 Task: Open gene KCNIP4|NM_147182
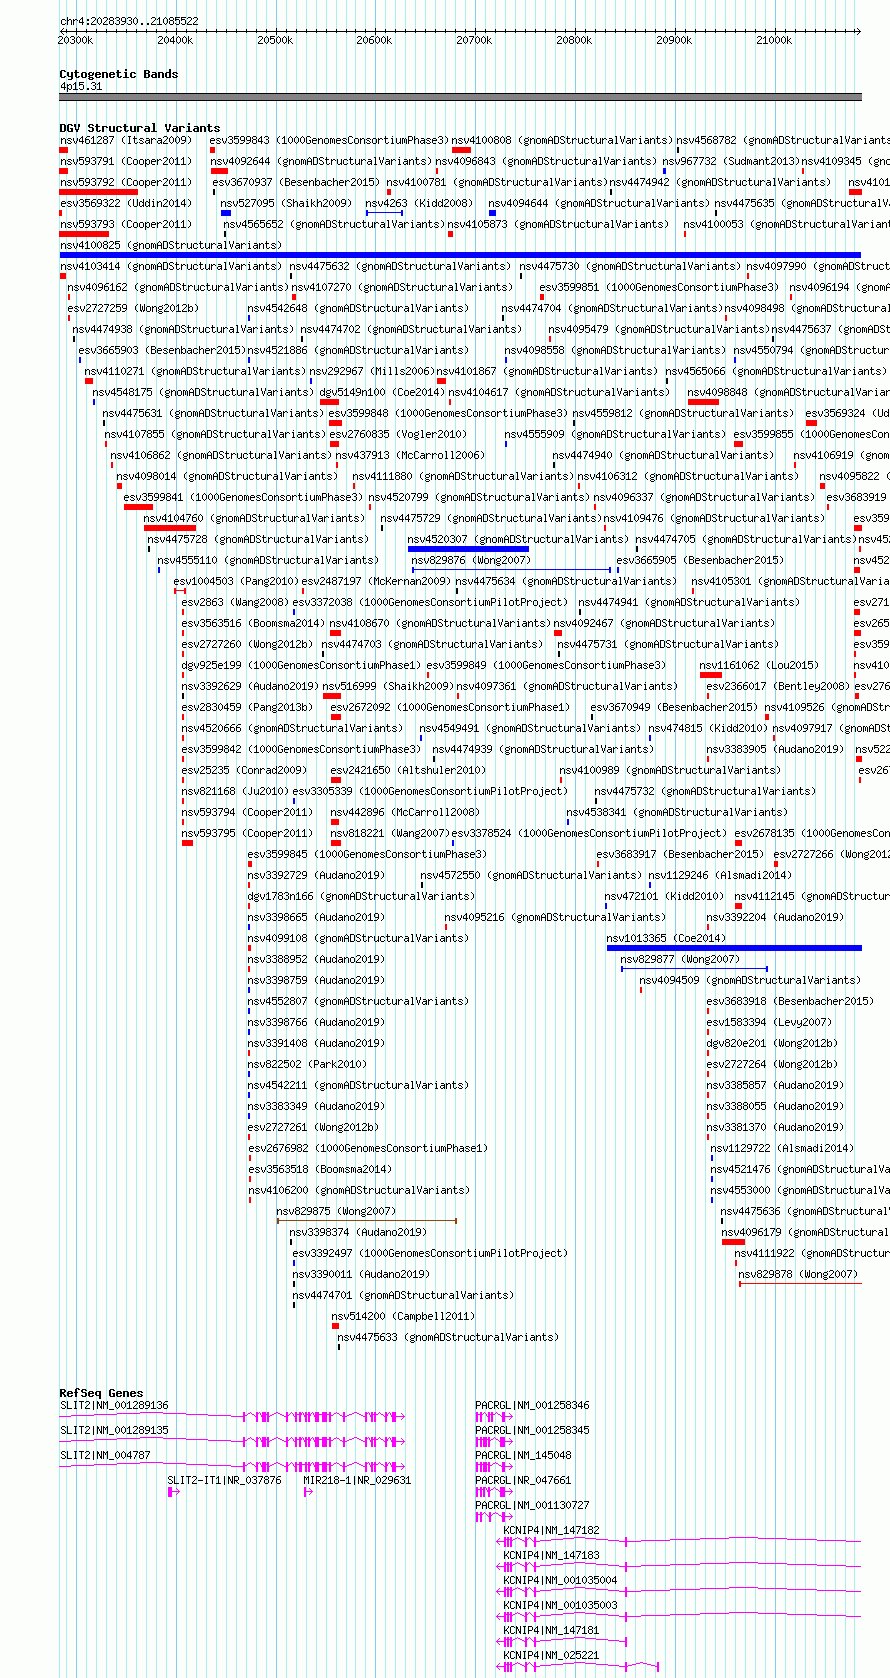[551, 1530]
